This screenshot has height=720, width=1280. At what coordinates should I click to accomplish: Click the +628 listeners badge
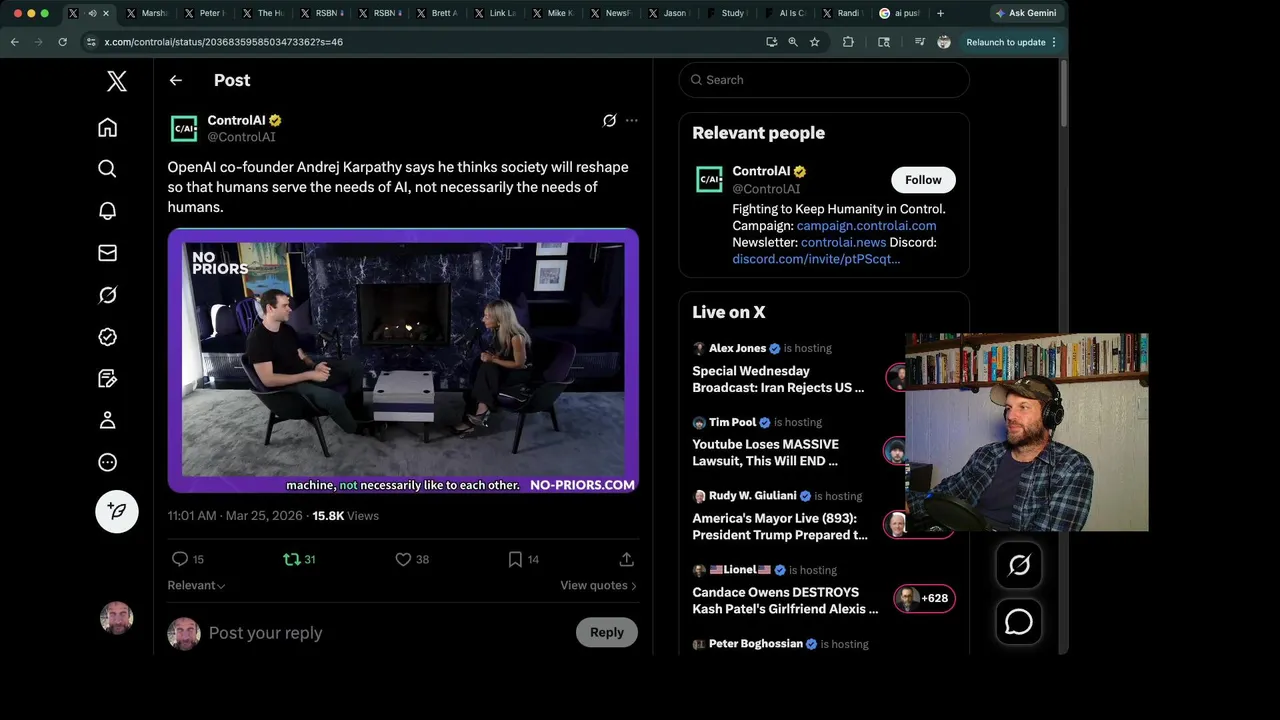tap(924, 598)
